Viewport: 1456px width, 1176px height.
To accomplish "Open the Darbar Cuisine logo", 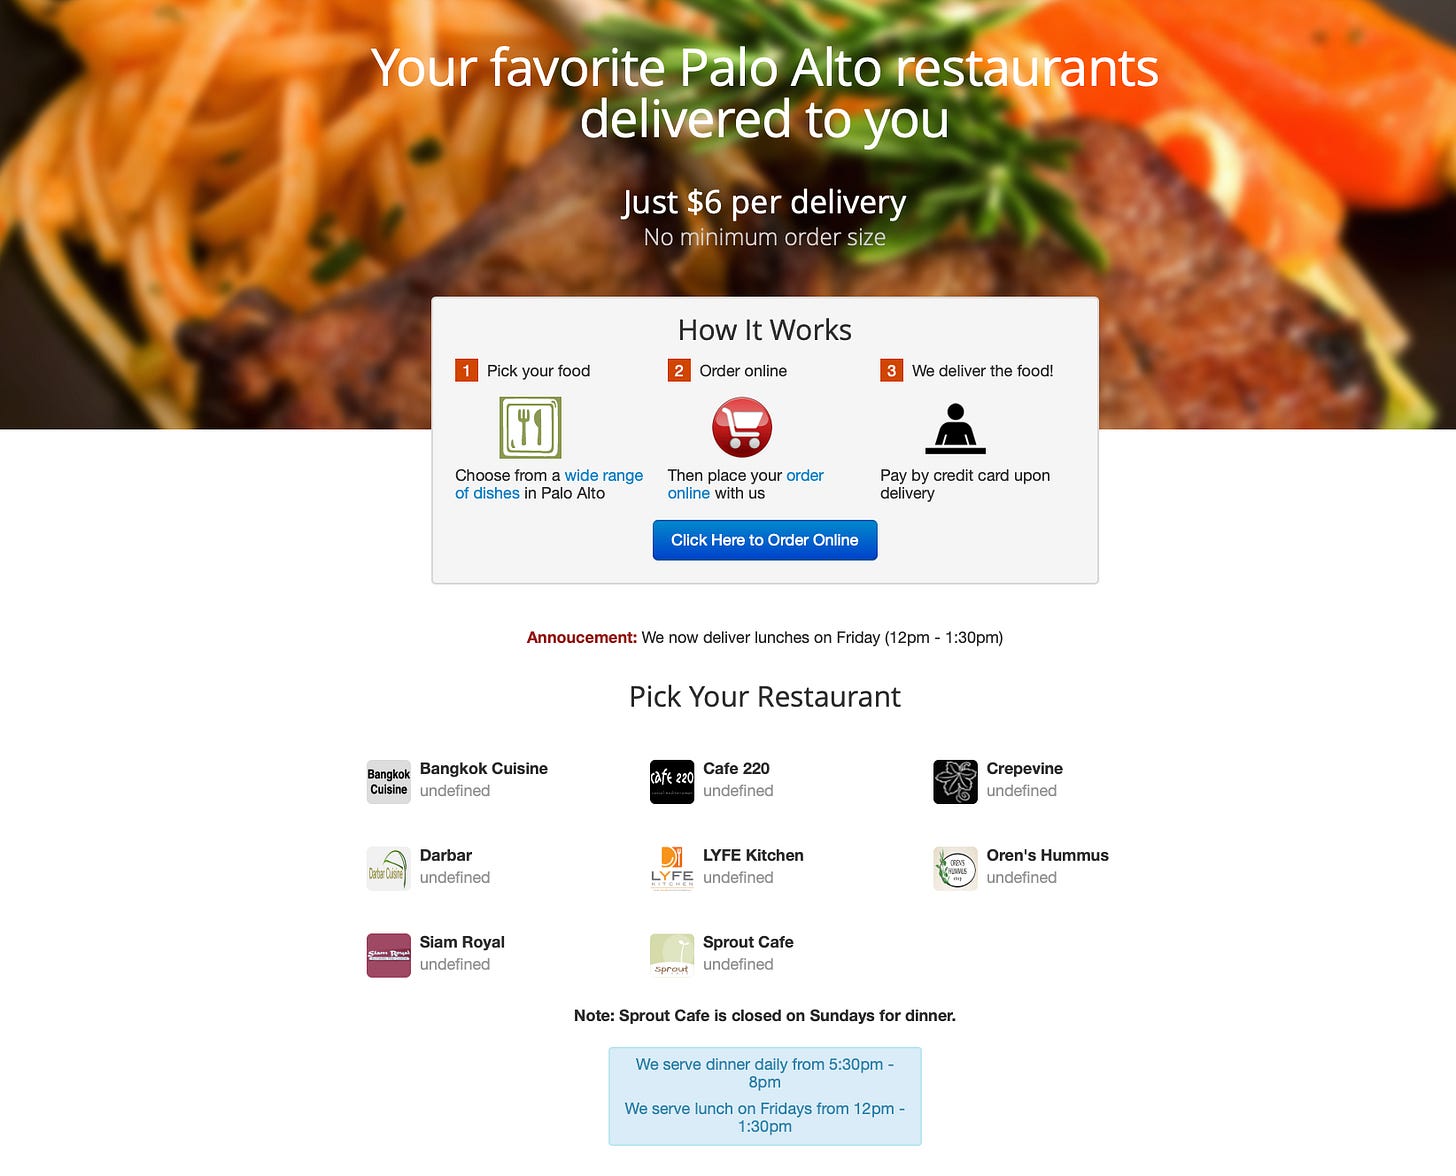I will point(389,869).
